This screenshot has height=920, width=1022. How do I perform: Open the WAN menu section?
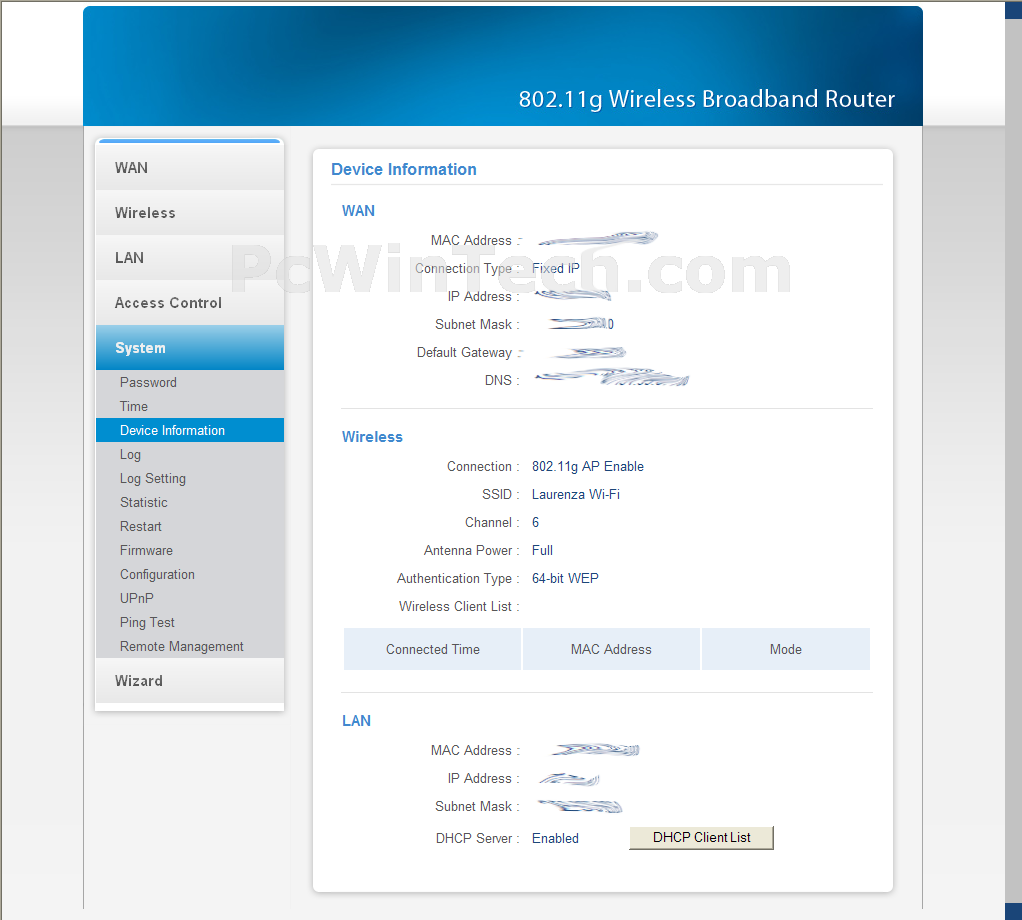(x=190, y=167)
